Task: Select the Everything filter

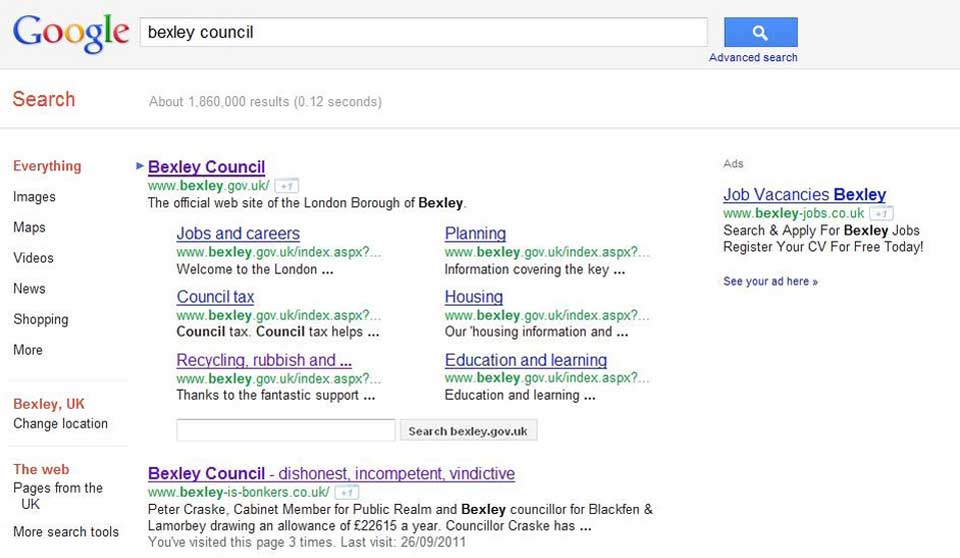Action: coord(47,166)
